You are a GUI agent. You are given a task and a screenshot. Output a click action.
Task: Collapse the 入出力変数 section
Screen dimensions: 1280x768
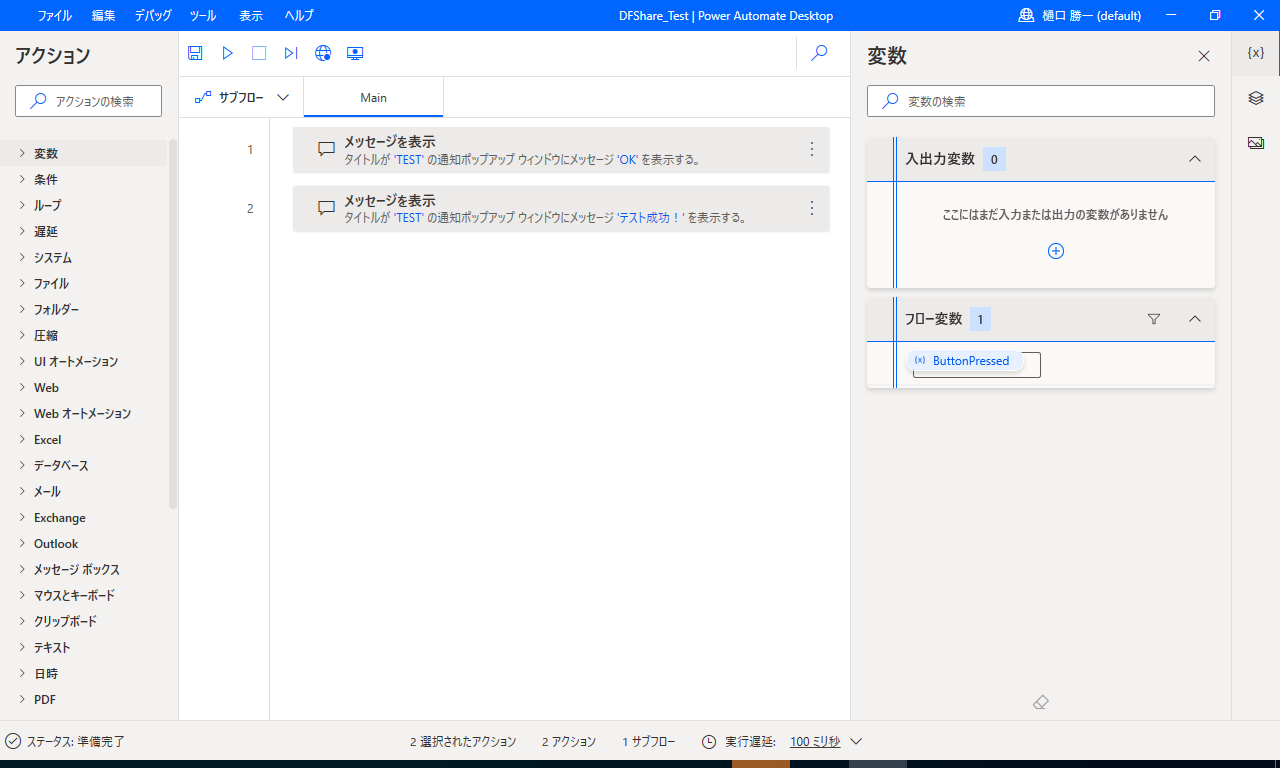click(1194, 159)
